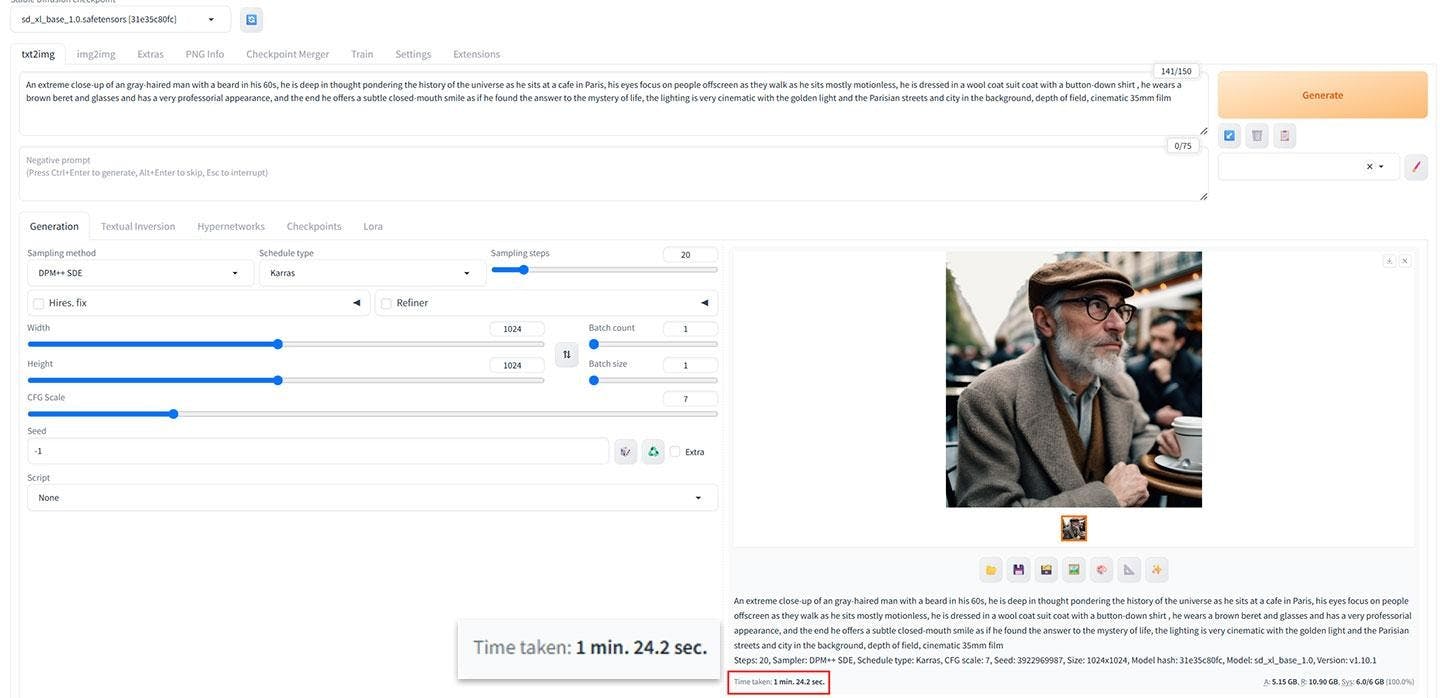The image size is (1440, 698).
Task: Open the Schedule type dropdown
Action: (x=372, y=273)
